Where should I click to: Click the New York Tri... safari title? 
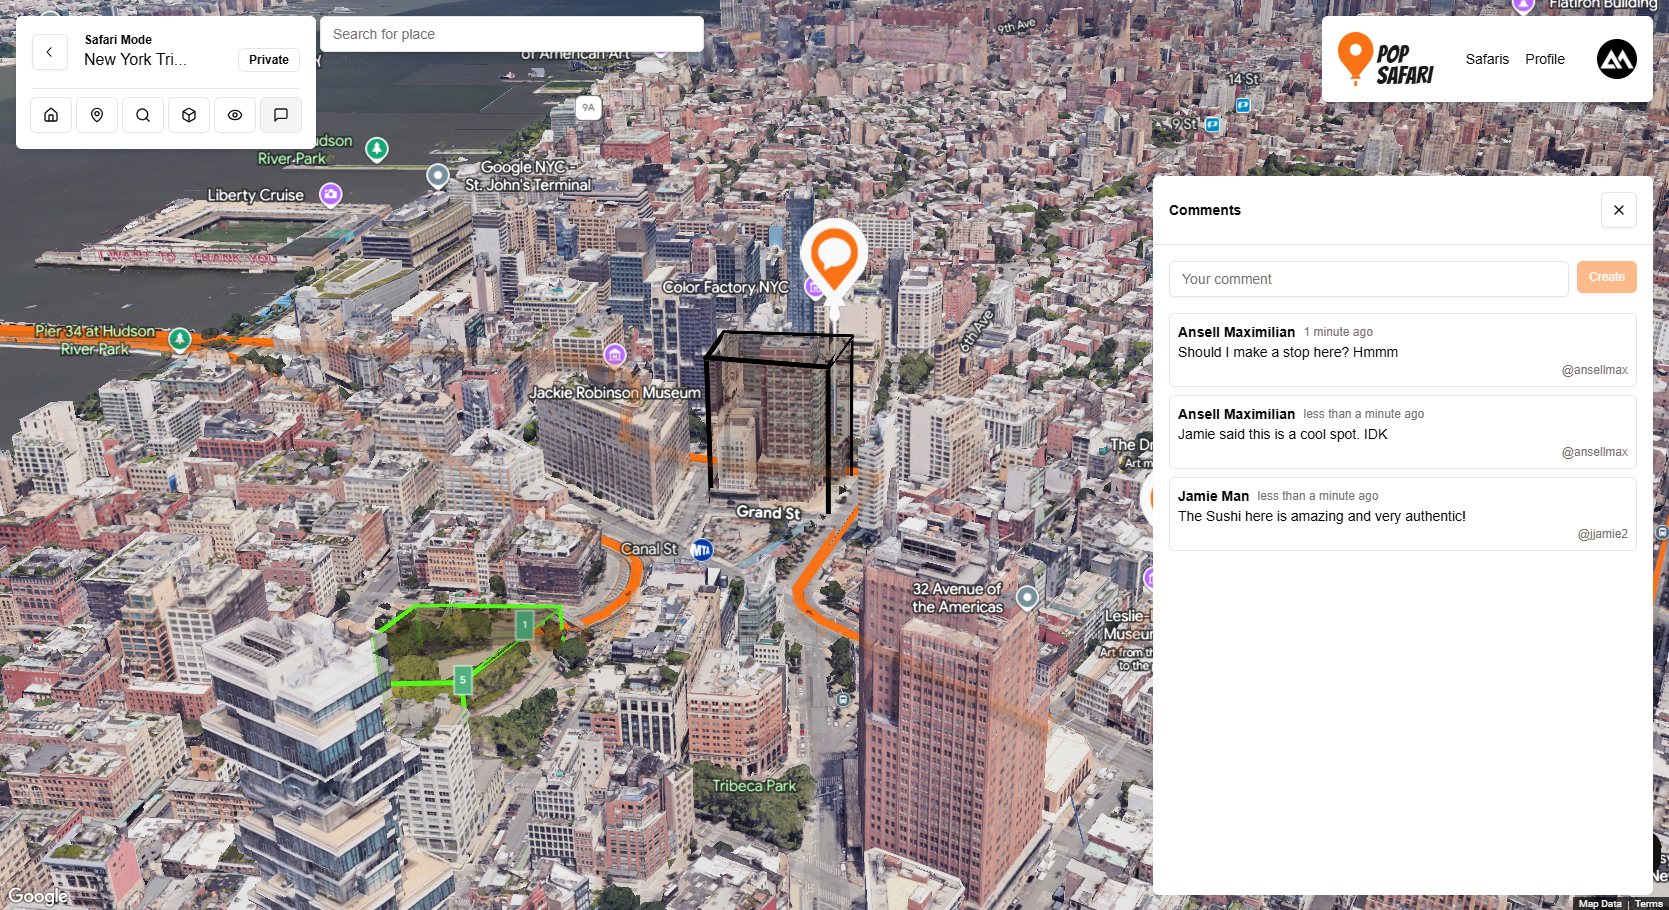tap(135, 60)
